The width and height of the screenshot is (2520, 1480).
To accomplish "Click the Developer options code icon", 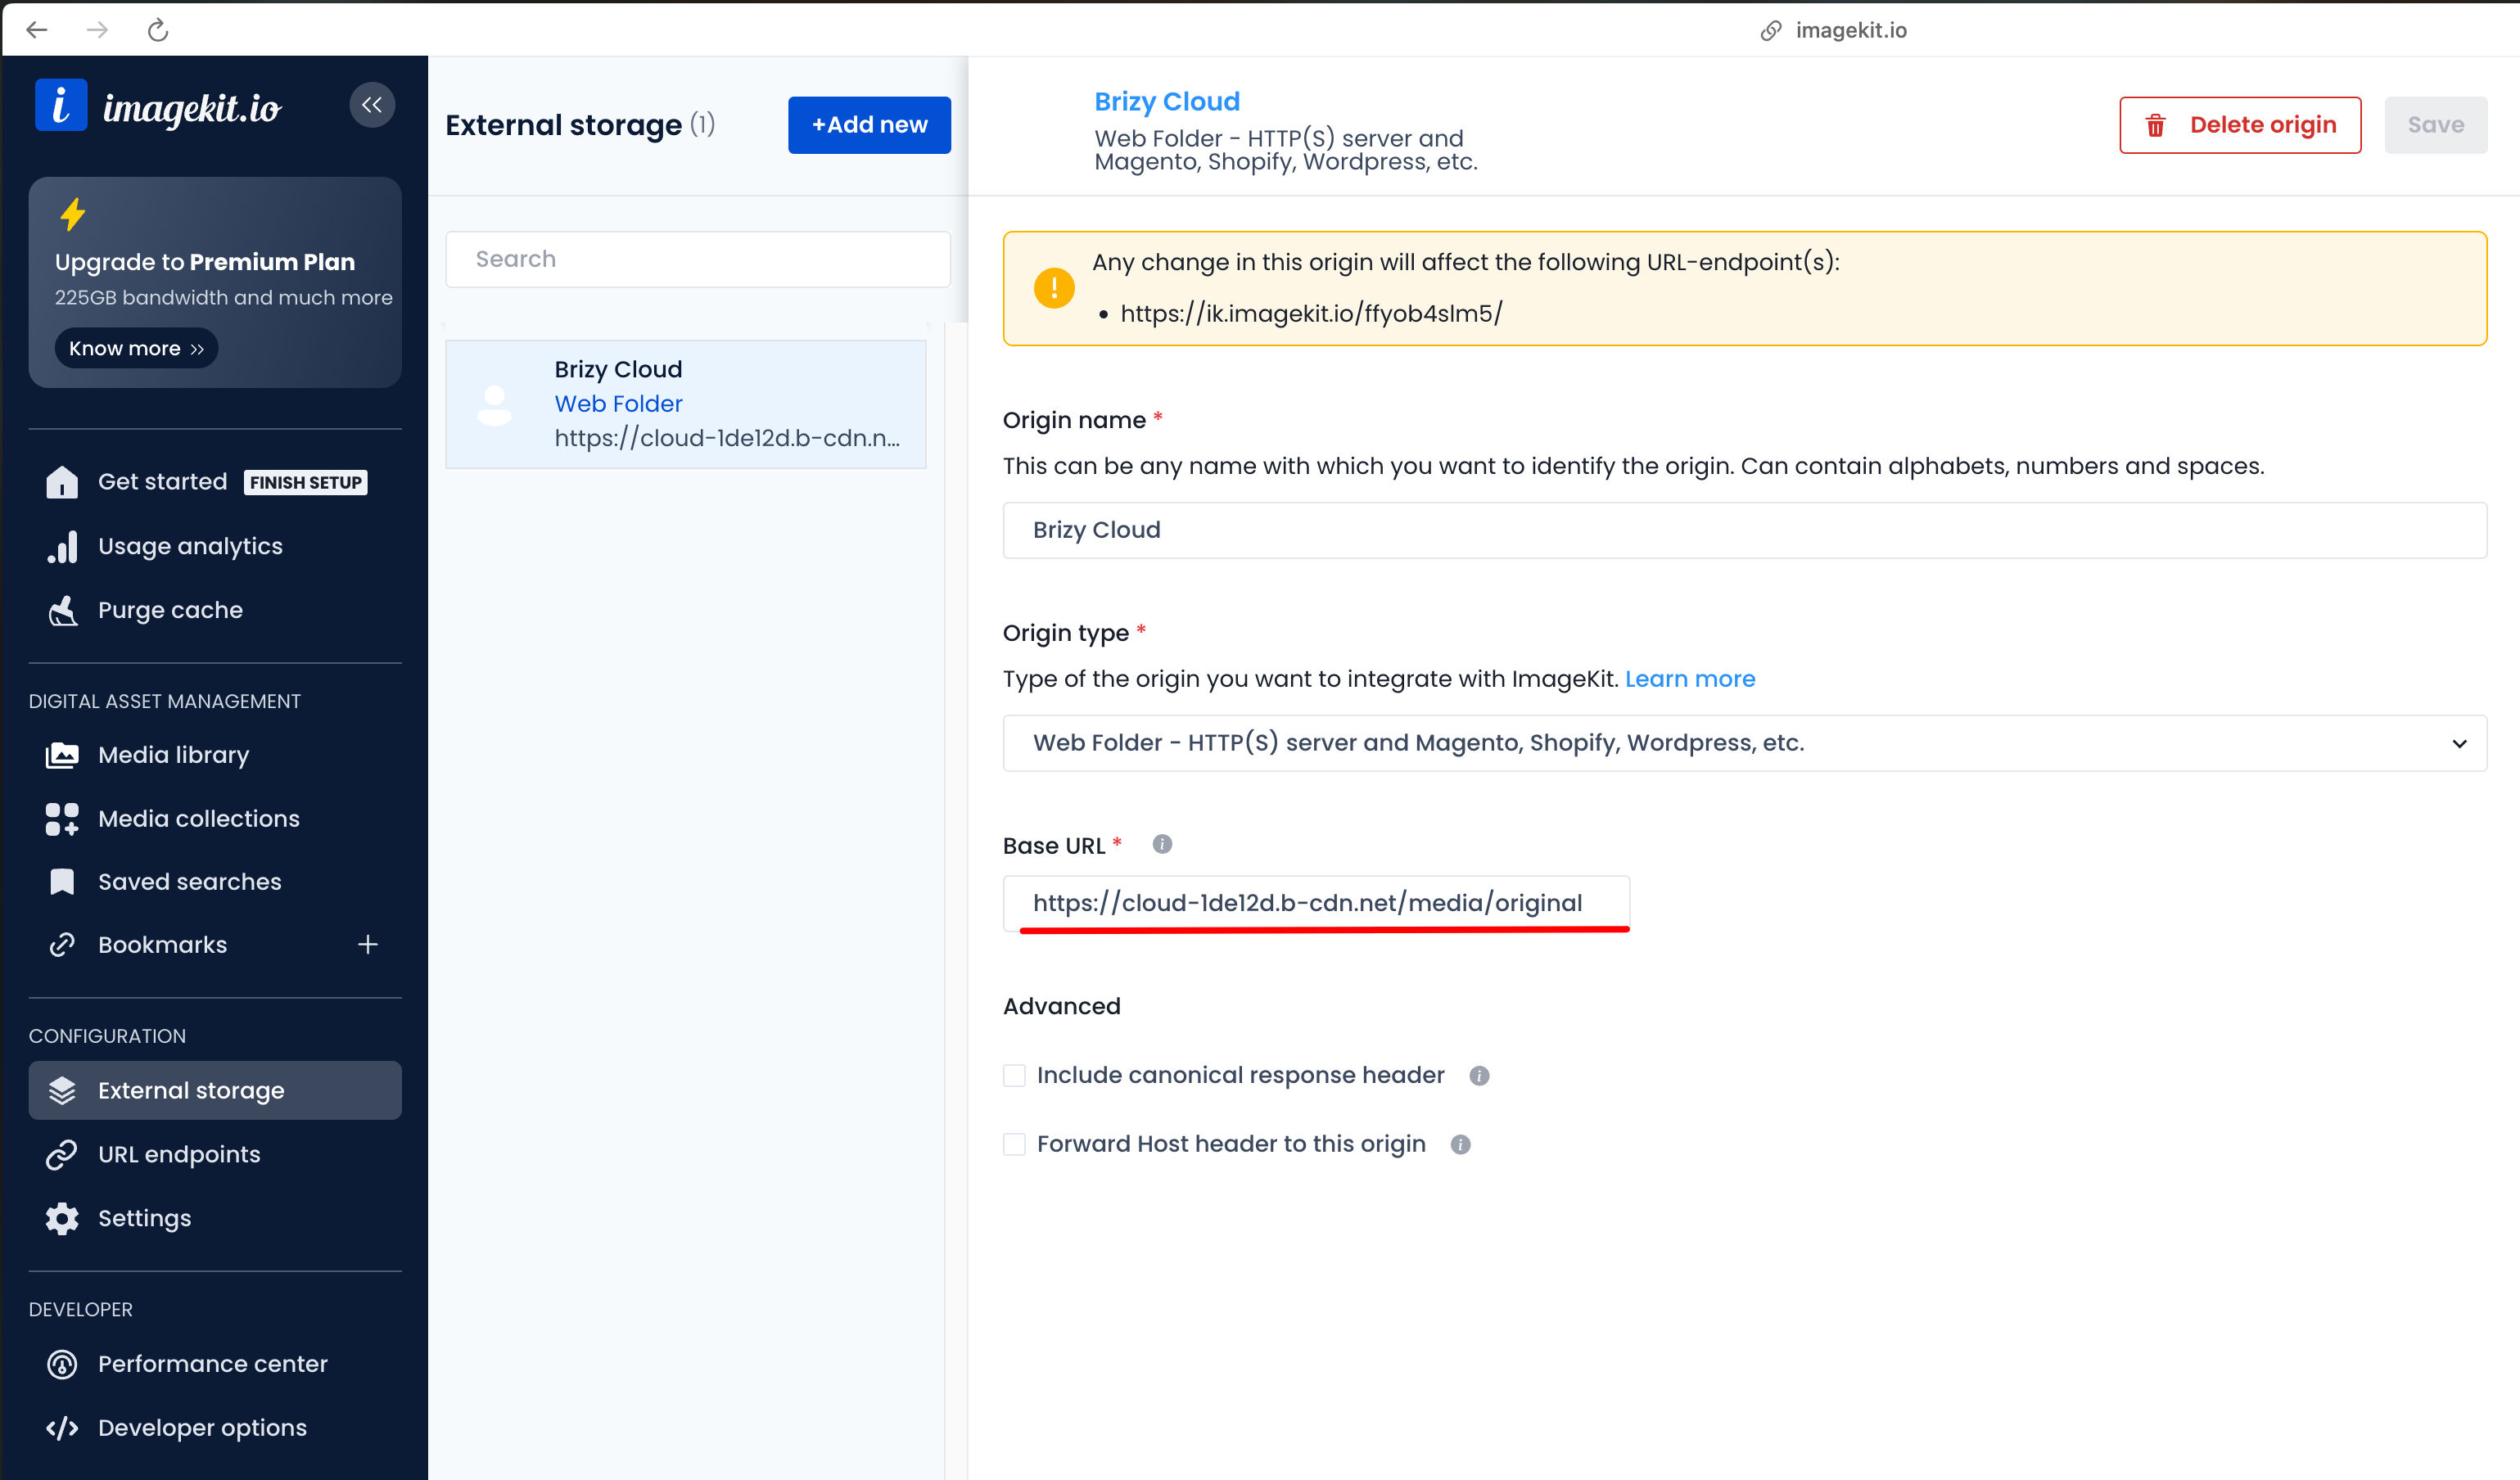I will pyautogui.click(x=62, y=1429).
